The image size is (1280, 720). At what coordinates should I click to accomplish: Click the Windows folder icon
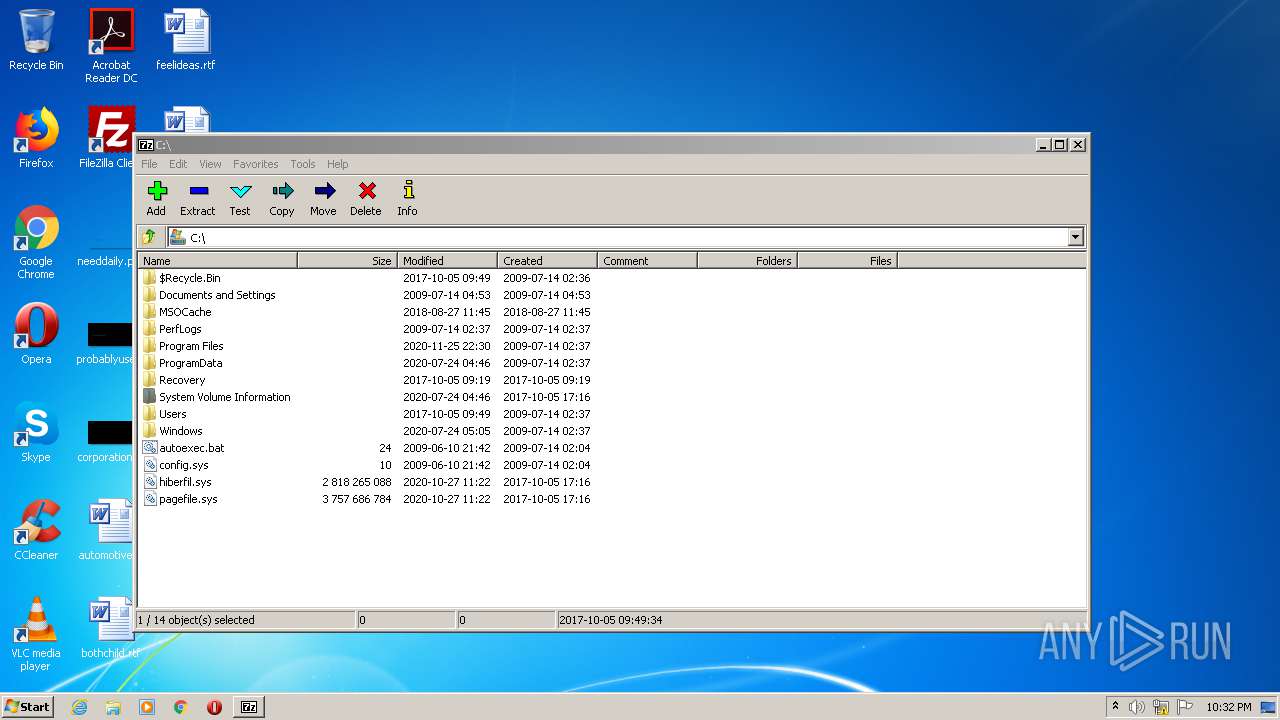(150, 431)
